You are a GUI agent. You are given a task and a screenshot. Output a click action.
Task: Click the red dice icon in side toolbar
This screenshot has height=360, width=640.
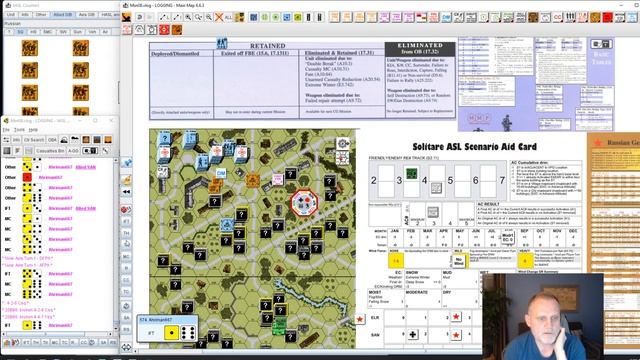(x=126, y=209)
